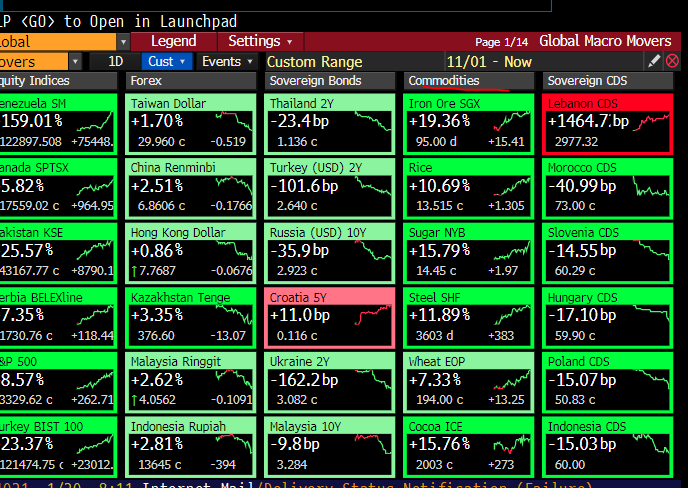Image resolution: width=688 pixels, height=488 pixels.
Task: Click the red Lebanon CDS tile
Action: pyautogui.click(x=608, y=124)
